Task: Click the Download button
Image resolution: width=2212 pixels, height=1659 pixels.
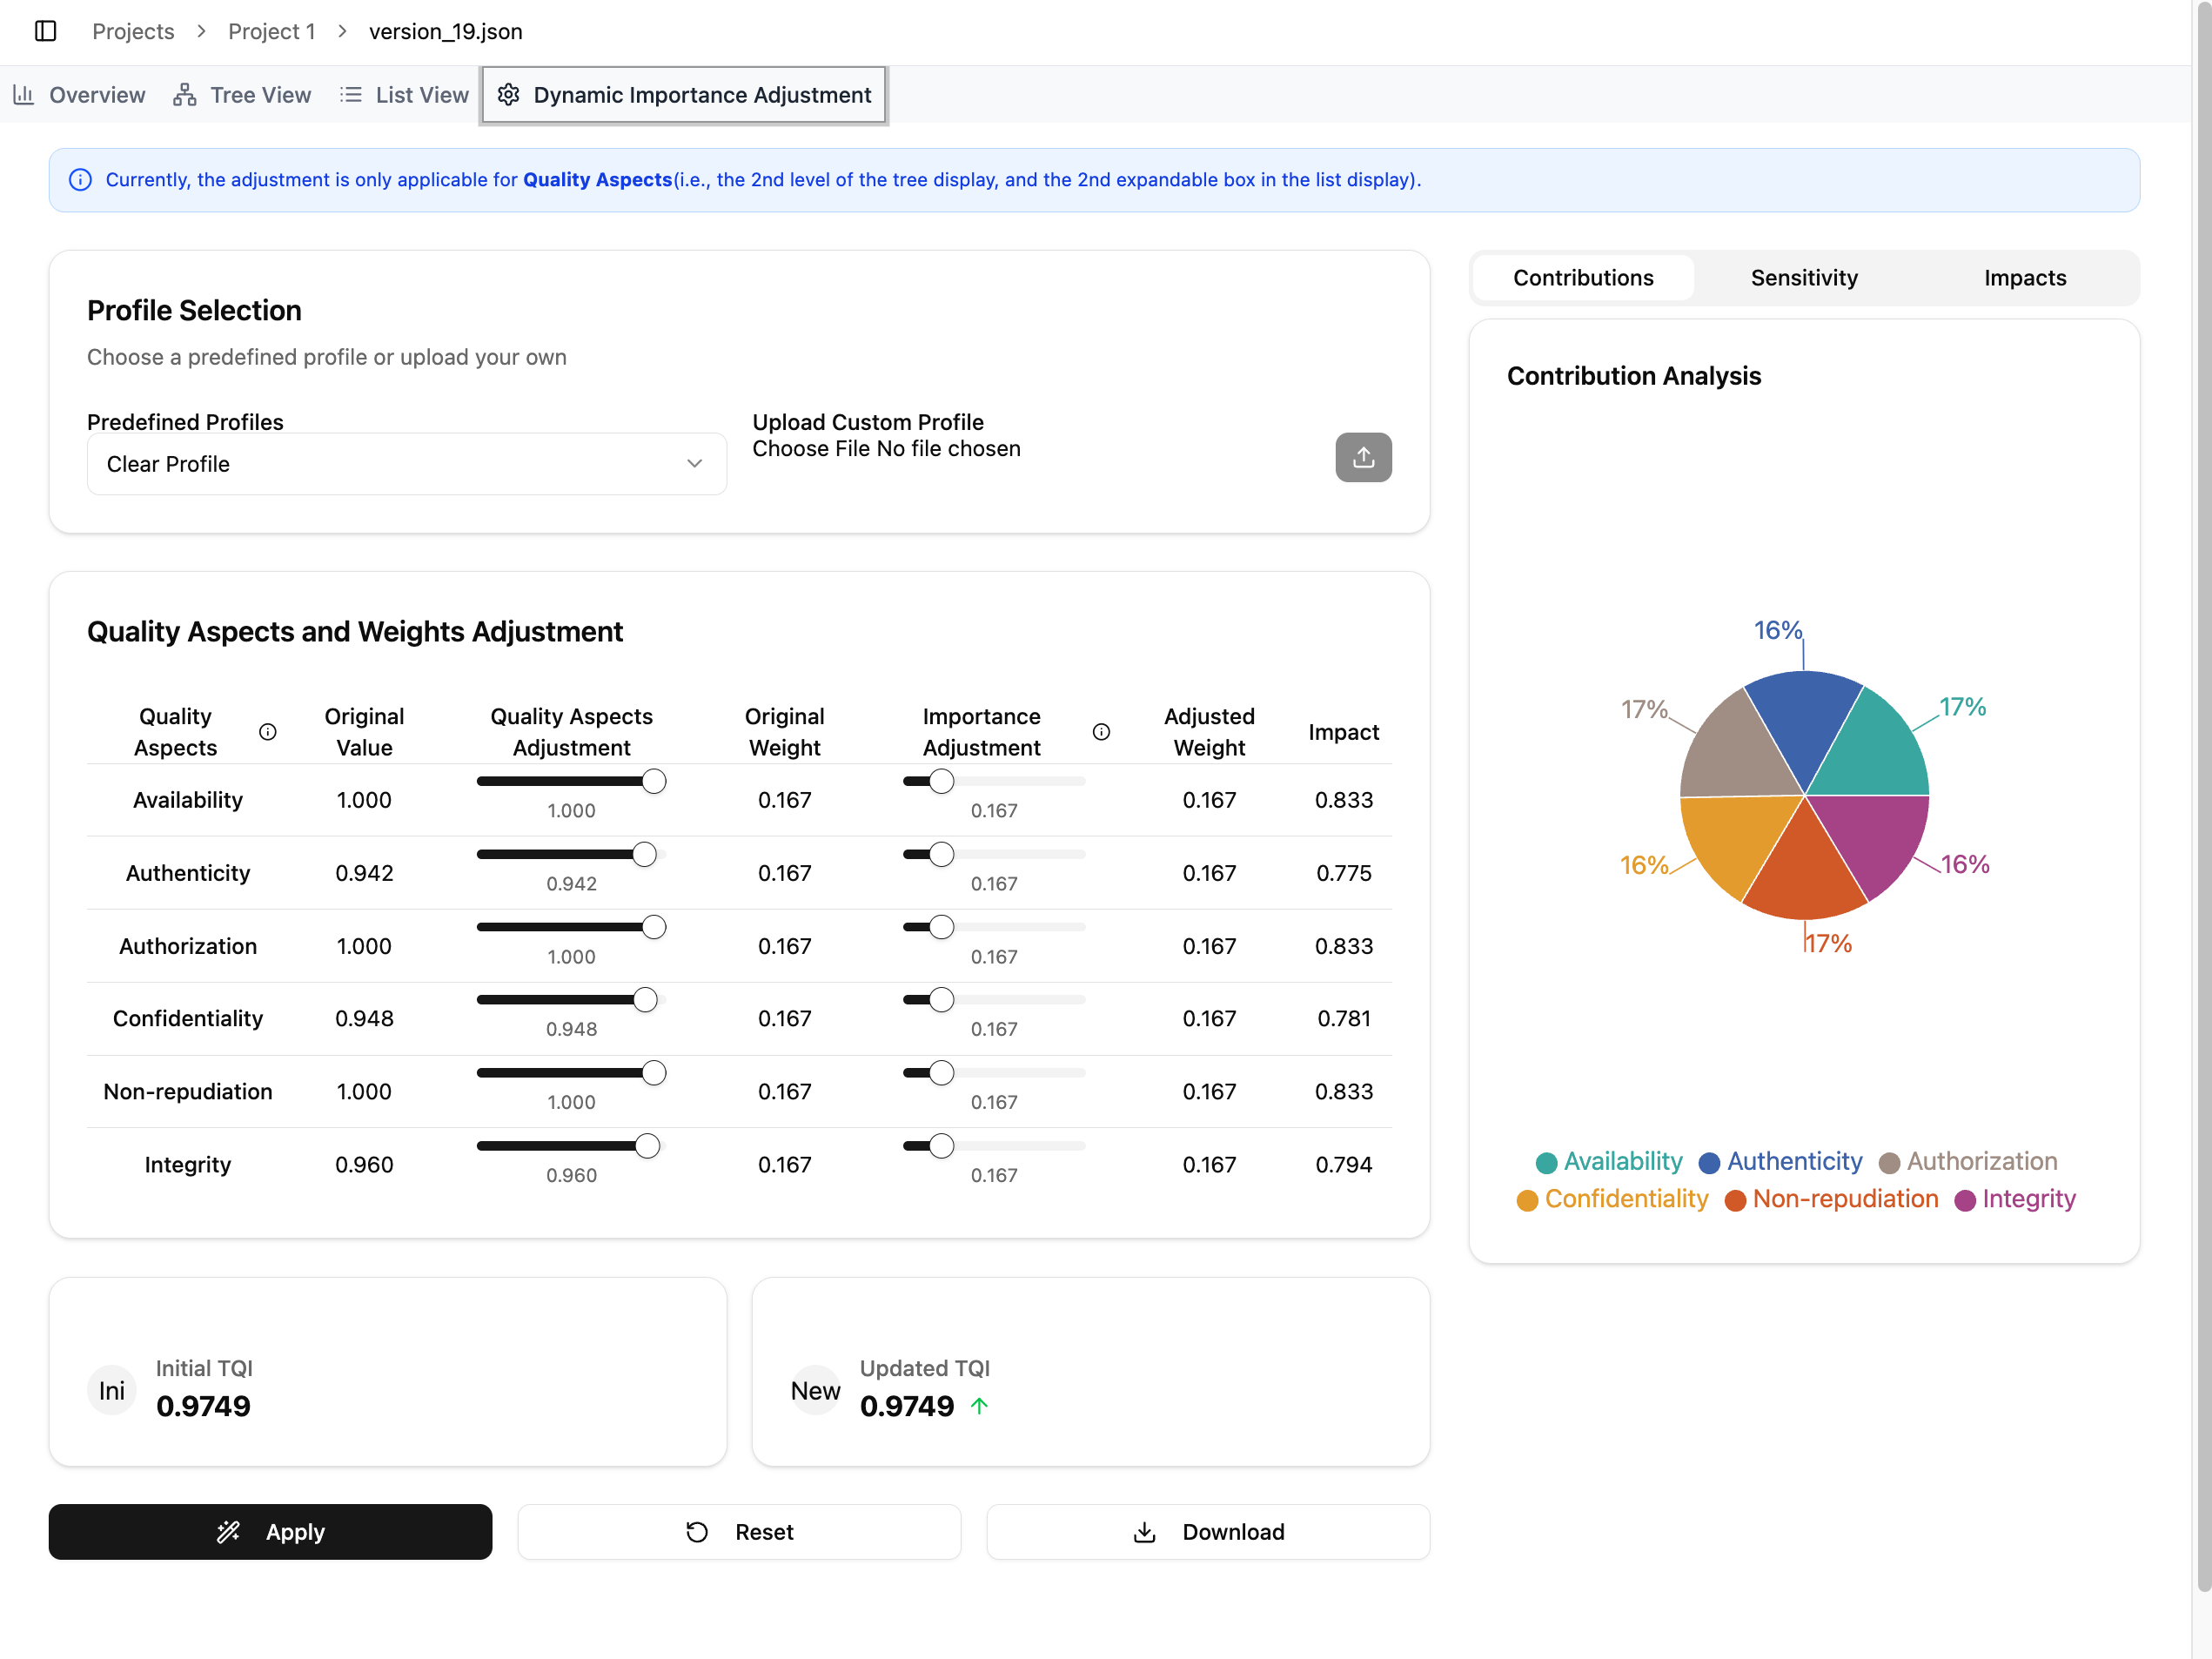Action: click(1208, 1531)
